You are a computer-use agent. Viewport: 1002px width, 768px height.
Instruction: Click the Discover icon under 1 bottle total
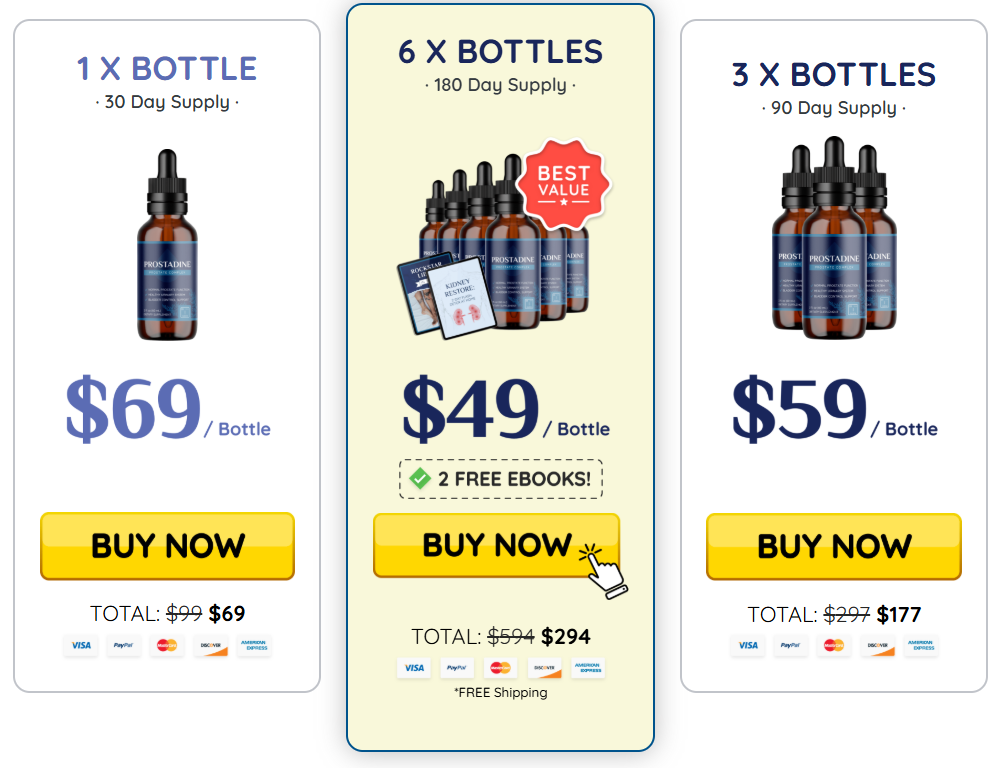(211, 645)
